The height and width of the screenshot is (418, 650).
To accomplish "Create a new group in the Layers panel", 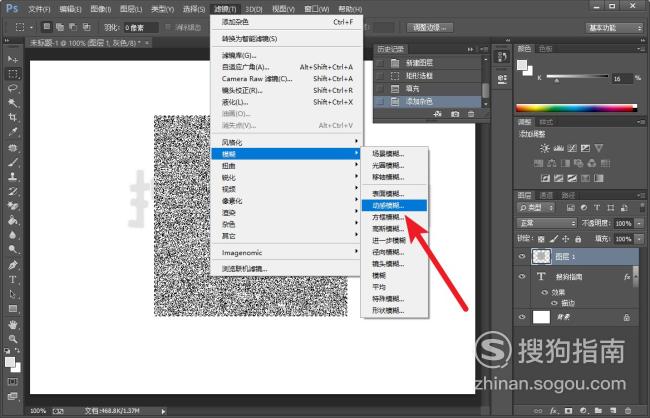I will pyautogui.click(x=598, y=411).
